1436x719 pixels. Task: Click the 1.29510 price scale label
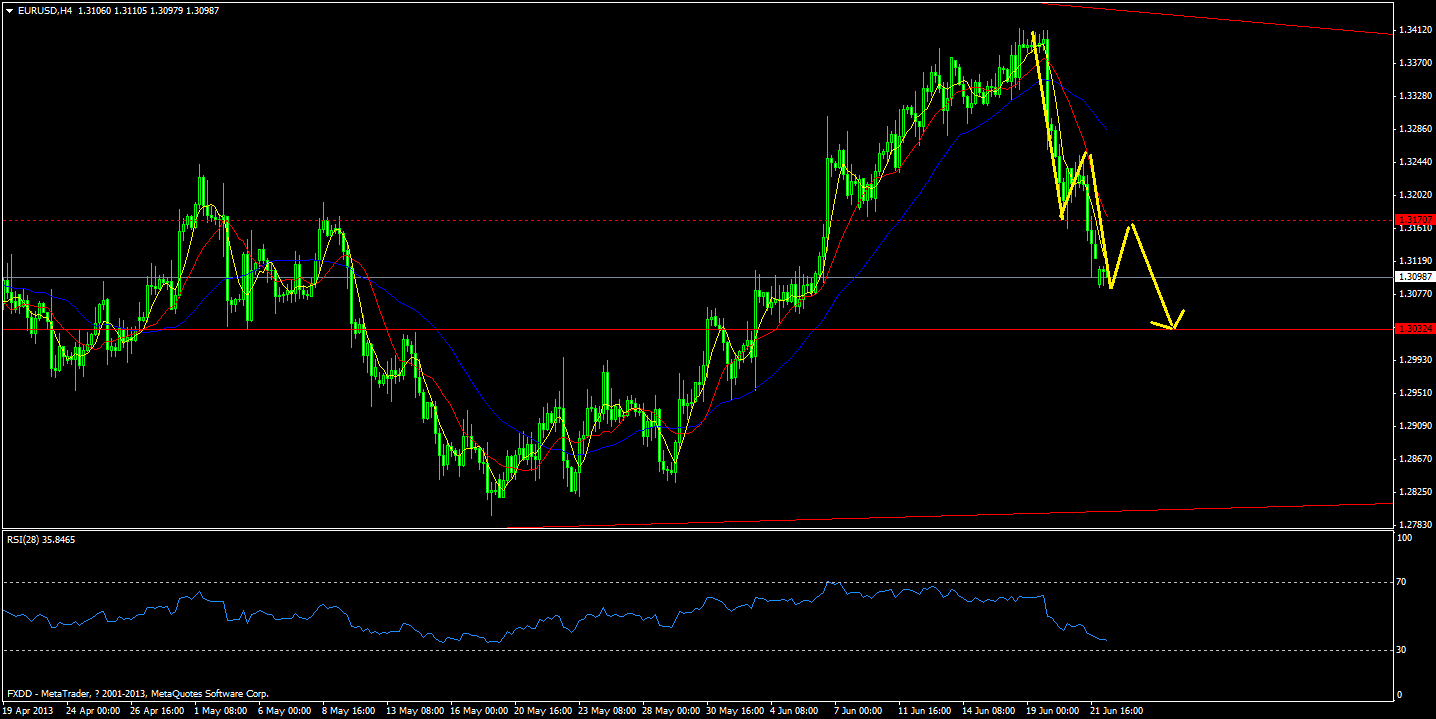click(1415, 393)
